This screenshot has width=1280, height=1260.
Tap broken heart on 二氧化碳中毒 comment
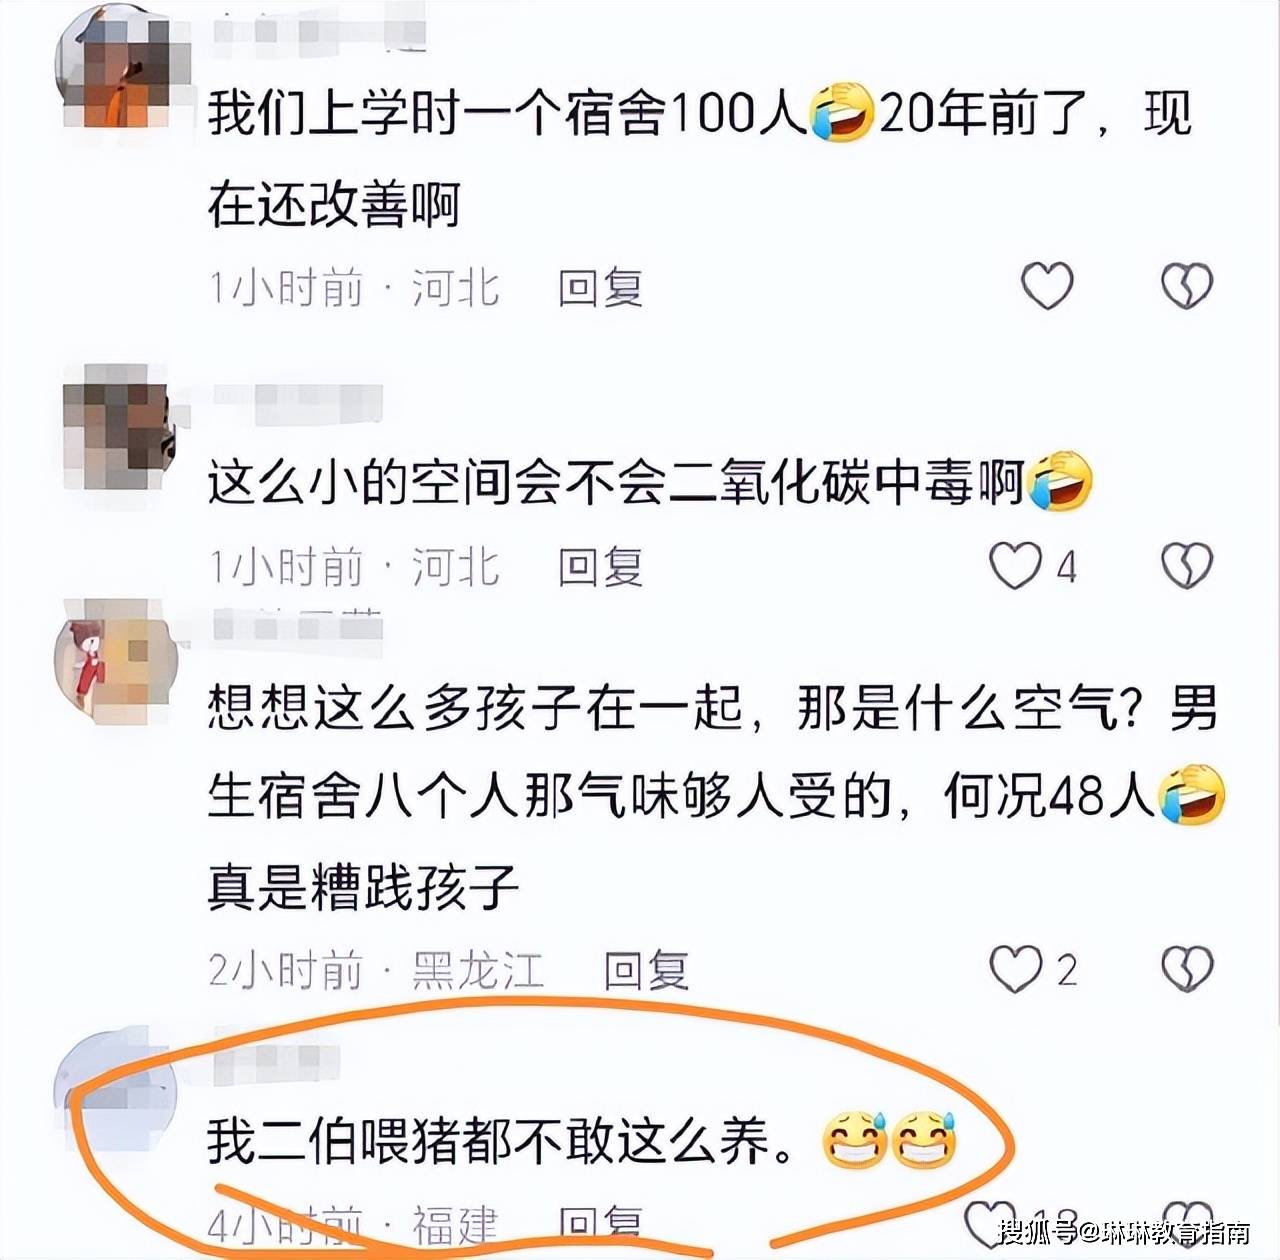pyautogui.click(x=1187, y=566)
